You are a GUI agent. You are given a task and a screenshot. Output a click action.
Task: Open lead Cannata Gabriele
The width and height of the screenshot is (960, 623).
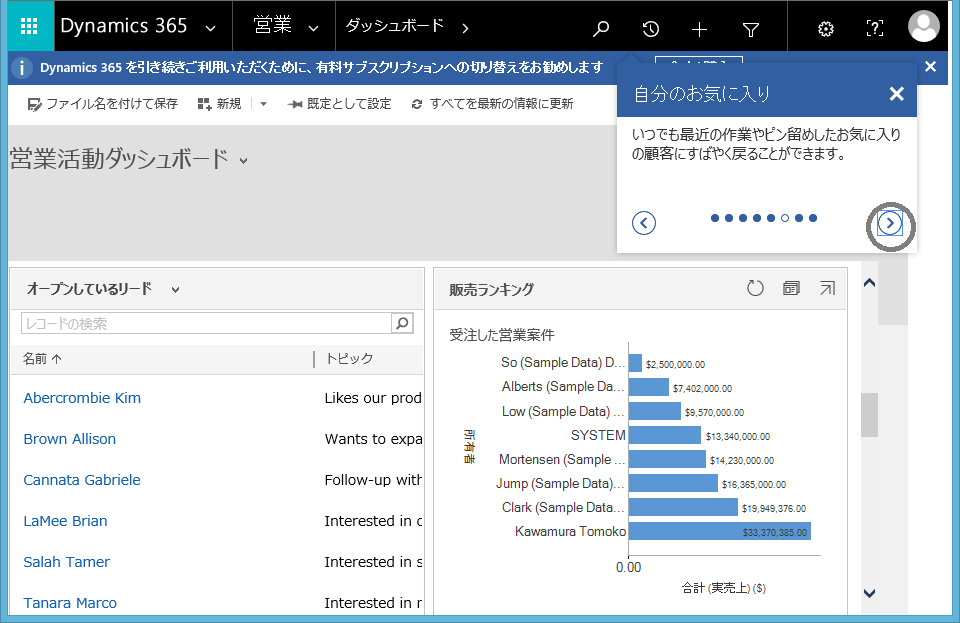click(x=82, y=480)
